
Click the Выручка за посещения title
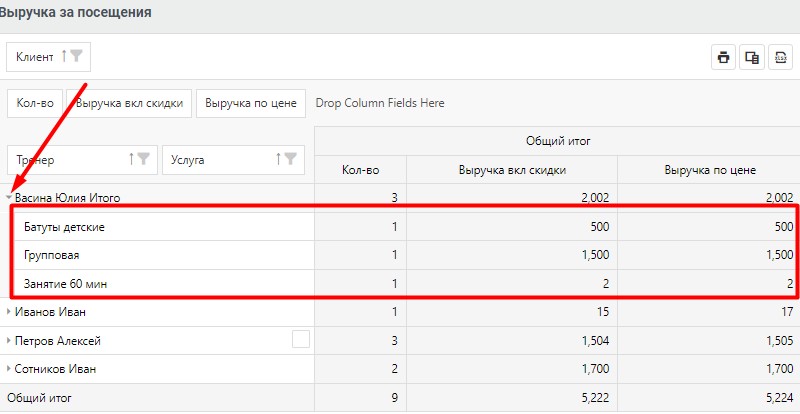76,12
